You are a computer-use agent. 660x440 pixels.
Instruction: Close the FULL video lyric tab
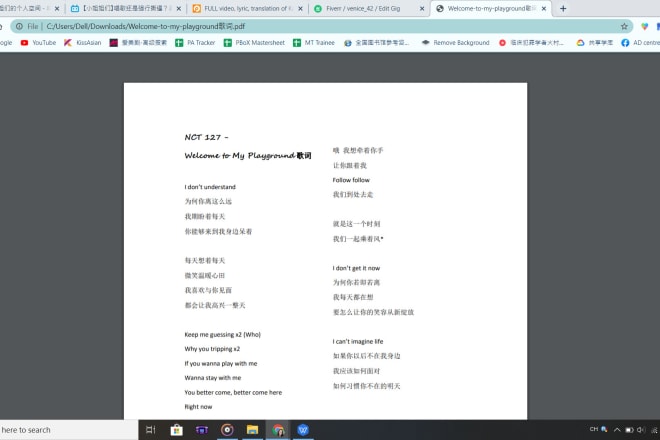click(x=300, y=8)
